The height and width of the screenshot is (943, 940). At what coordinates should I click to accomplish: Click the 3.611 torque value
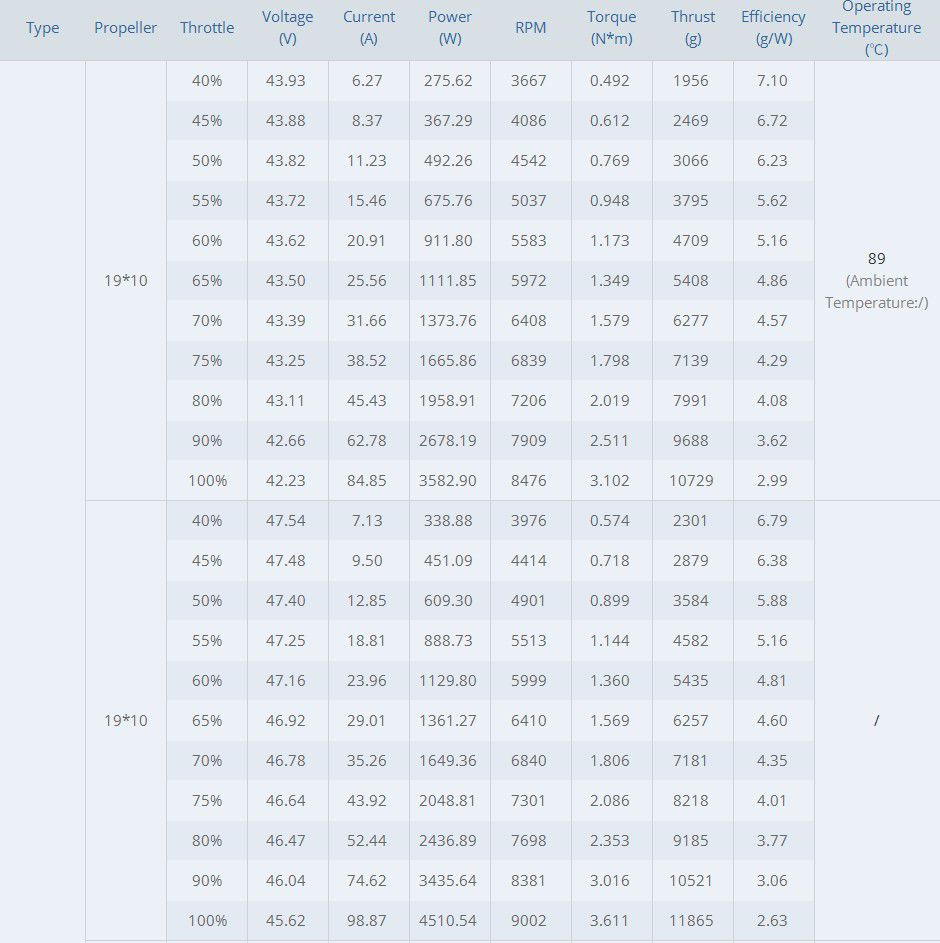pos(610,921)
